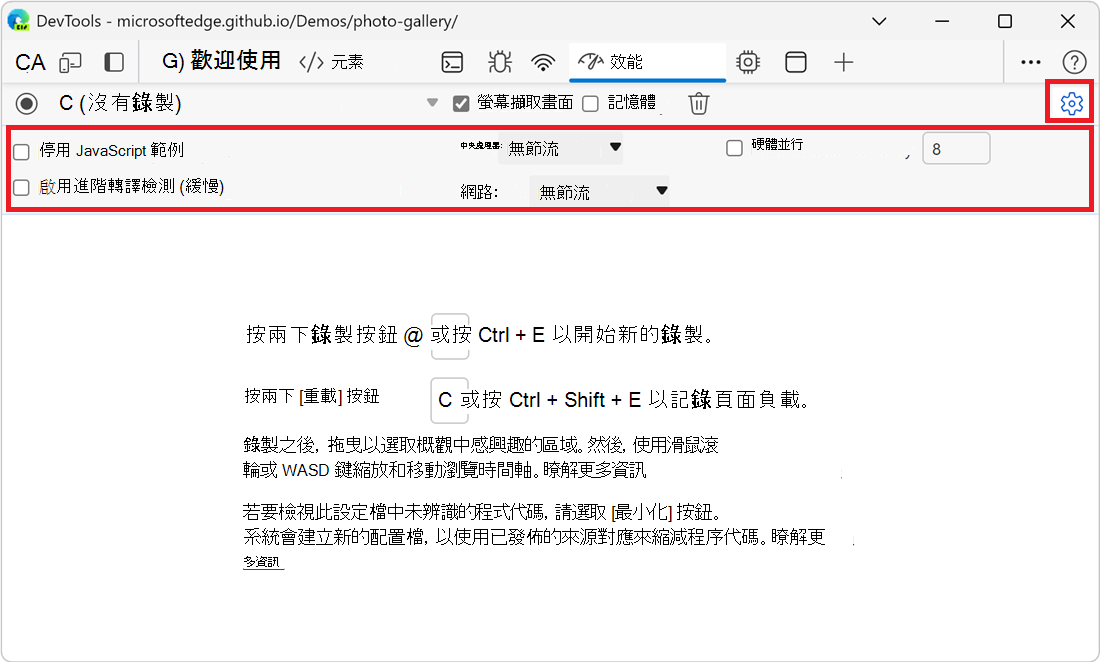Click the Network connectivity icon

(543, 61)
